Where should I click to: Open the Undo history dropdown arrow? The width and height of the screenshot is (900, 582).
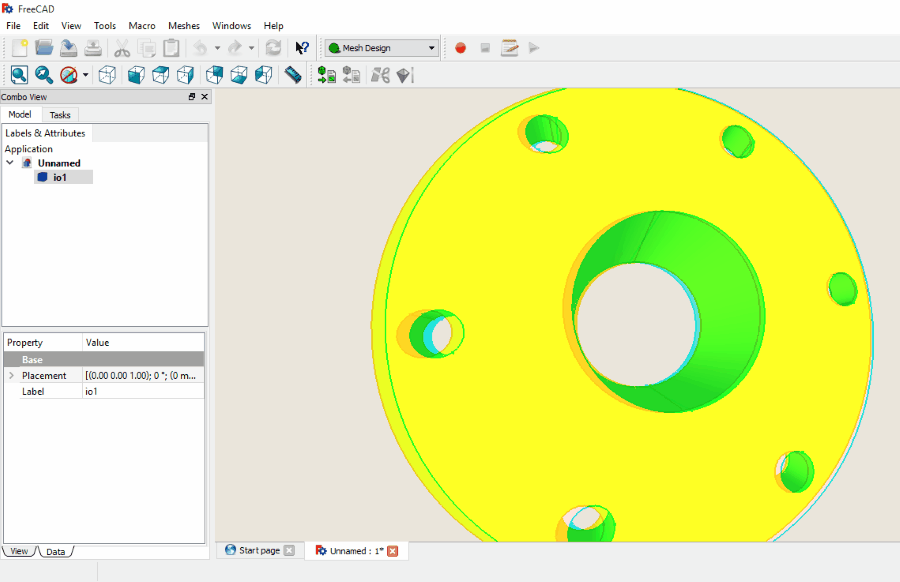(x=218, y=48)
